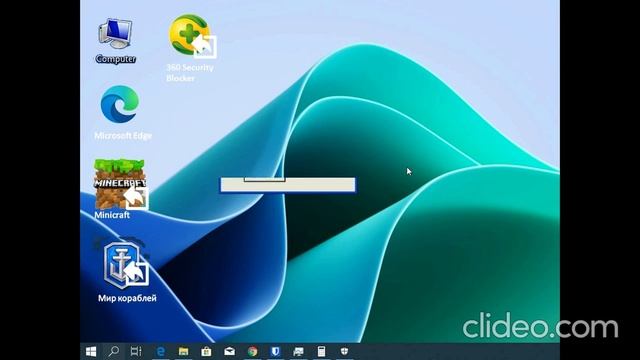This screenshot has width=640, height=360.
Task: Open the Windows Start menu
Action: (91, 351)
